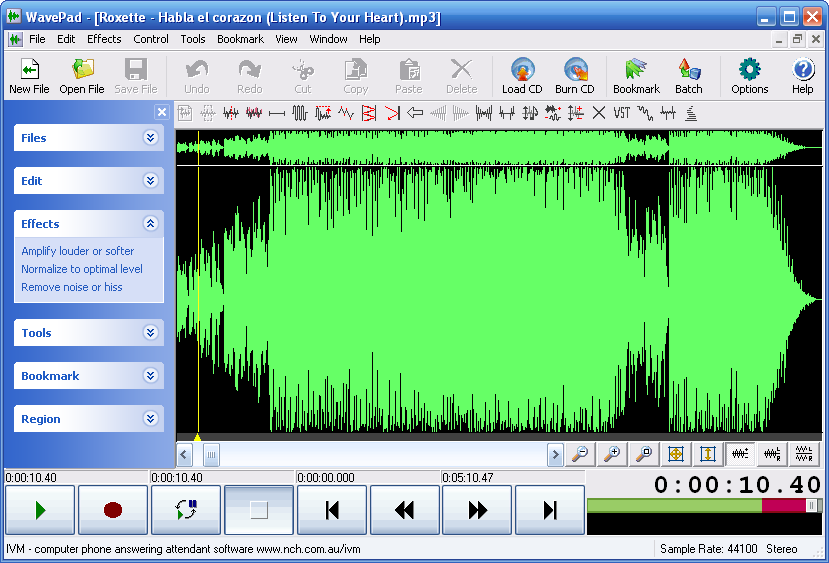Click the Save File toolbar icon
829x563 pixels.
click(x=136, y=76)
